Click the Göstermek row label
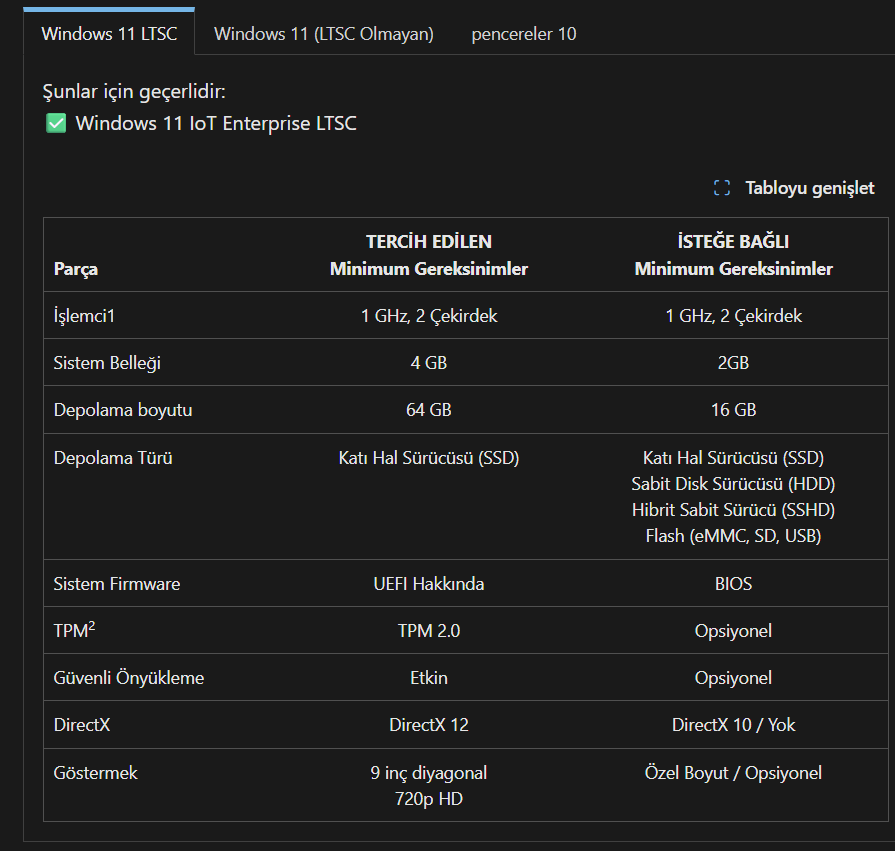 96,773
